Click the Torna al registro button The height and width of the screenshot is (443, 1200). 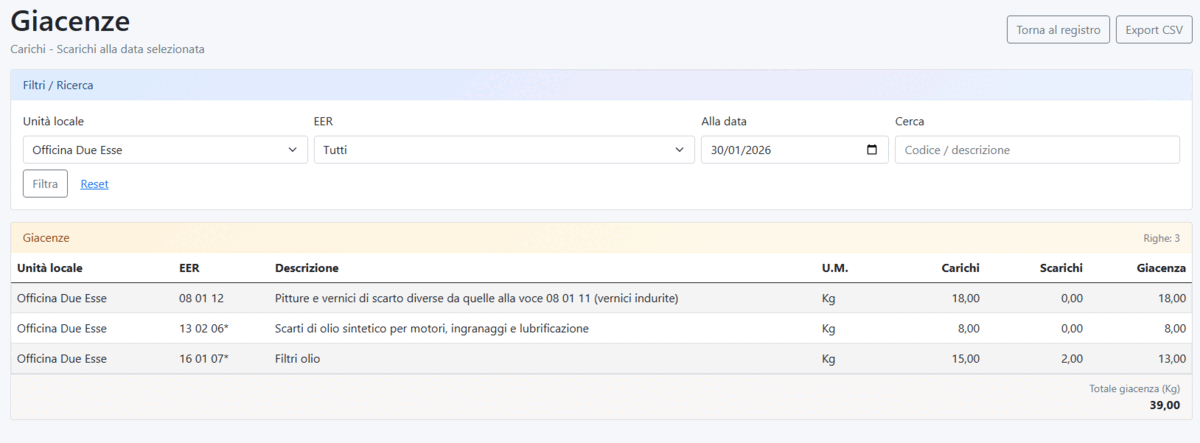click(1058, 30)
